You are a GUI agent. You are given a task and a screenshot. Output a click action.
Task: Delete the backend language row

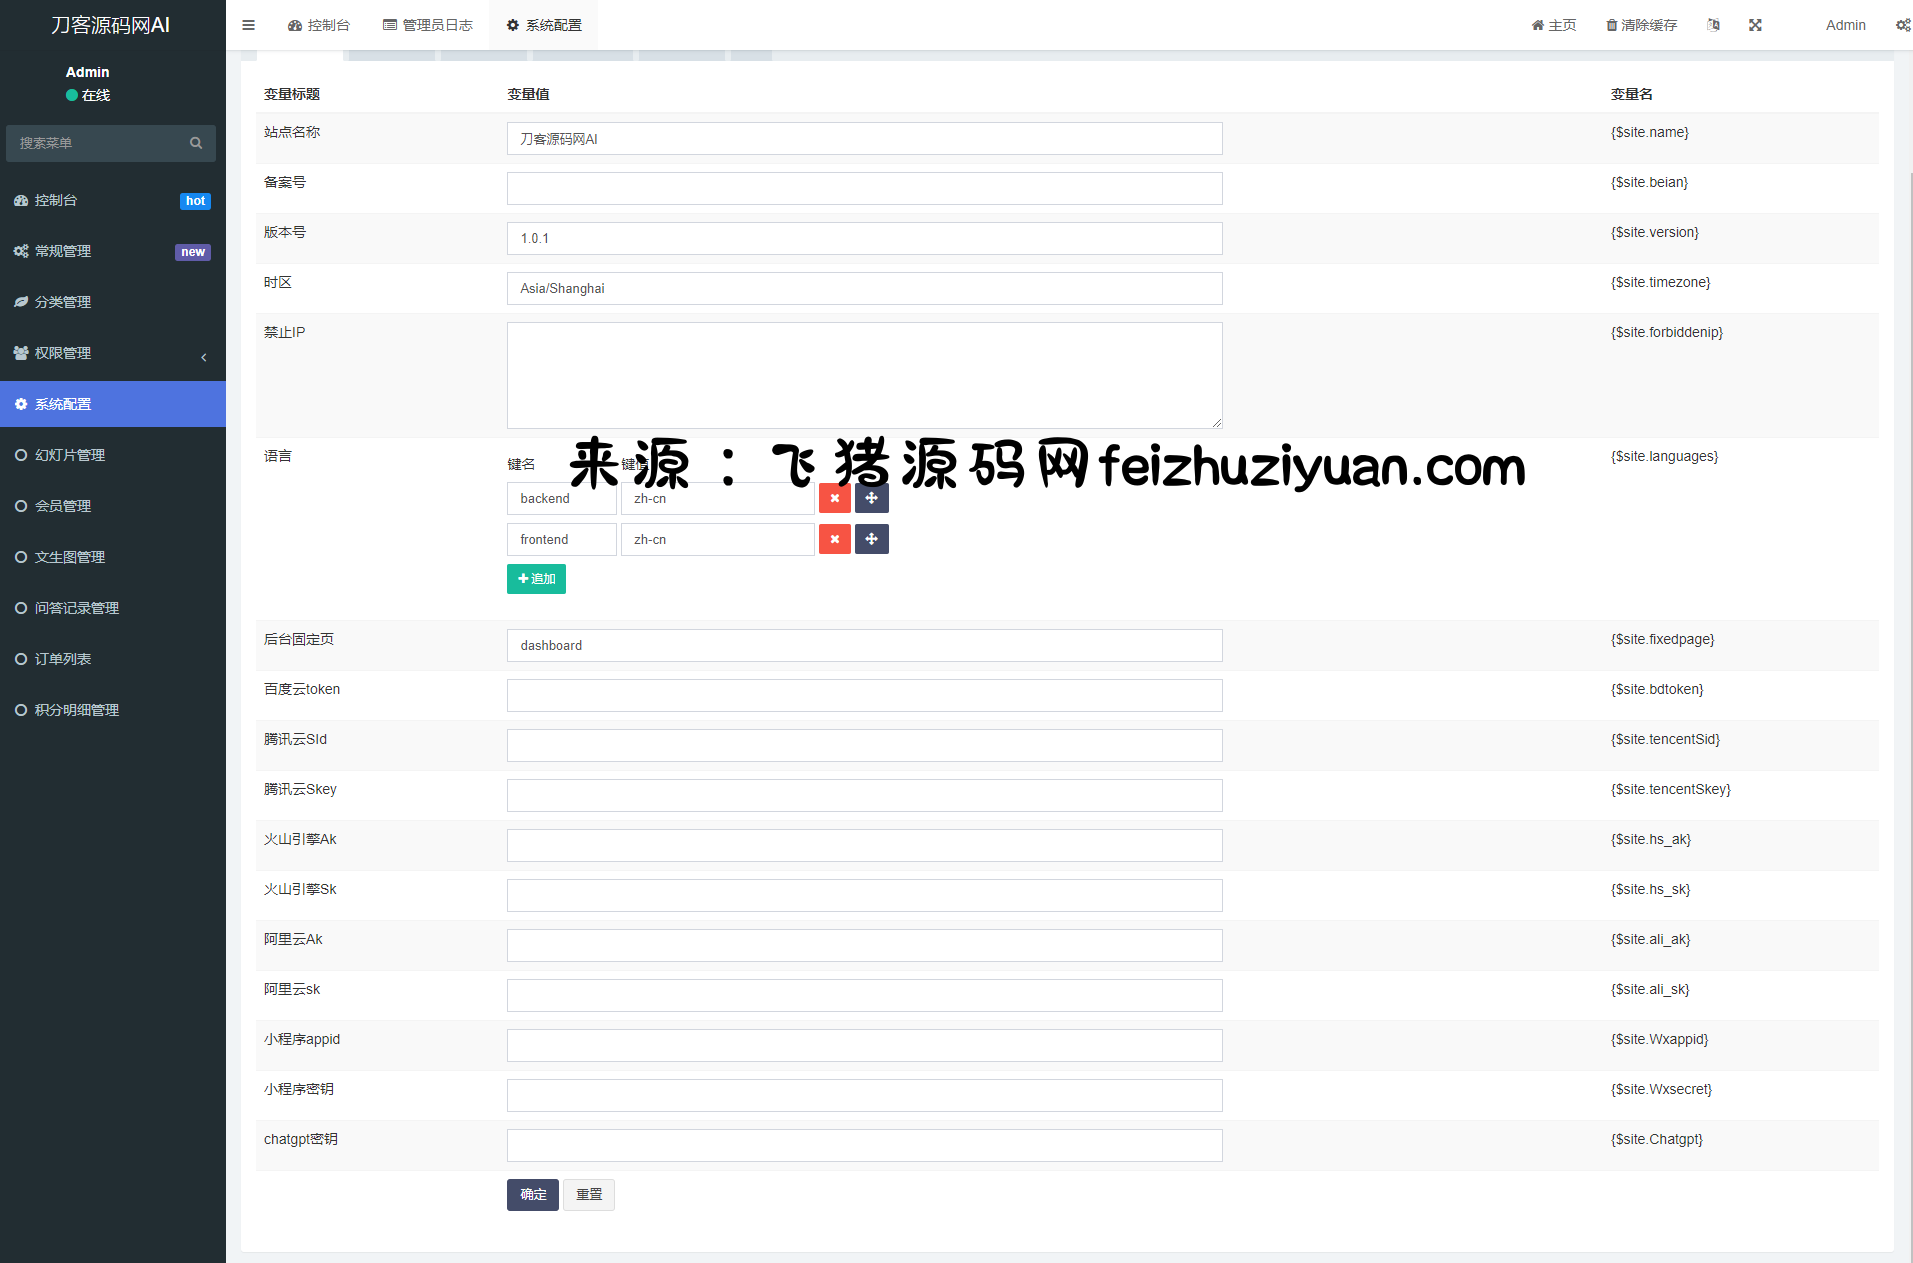pyautogui.click(x=834, y=498)
